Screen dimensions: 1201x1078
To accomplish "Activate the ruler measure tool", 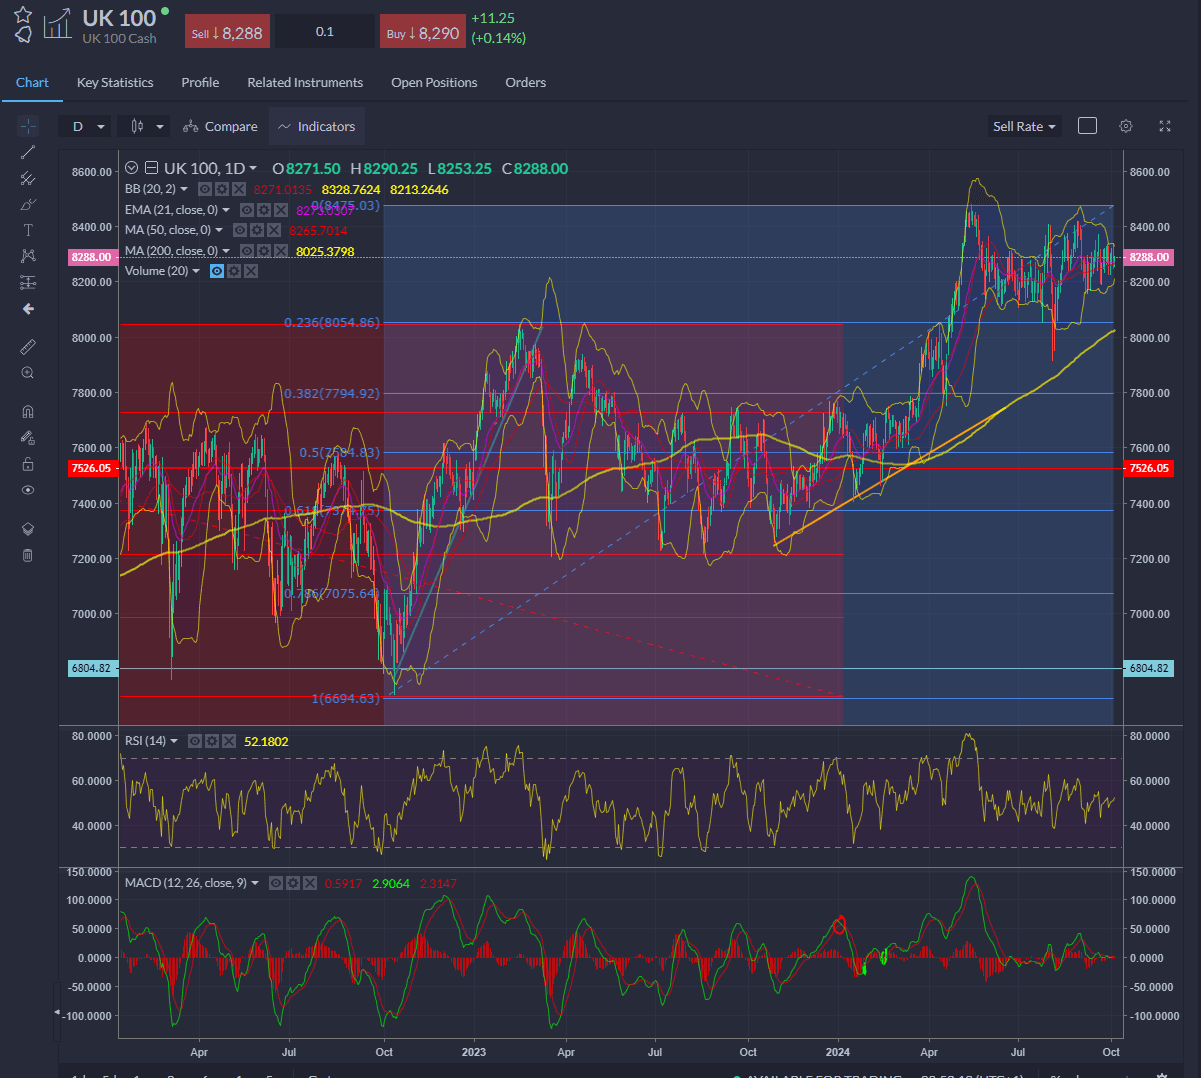I will pyautogui.click(x=28, y=346).
